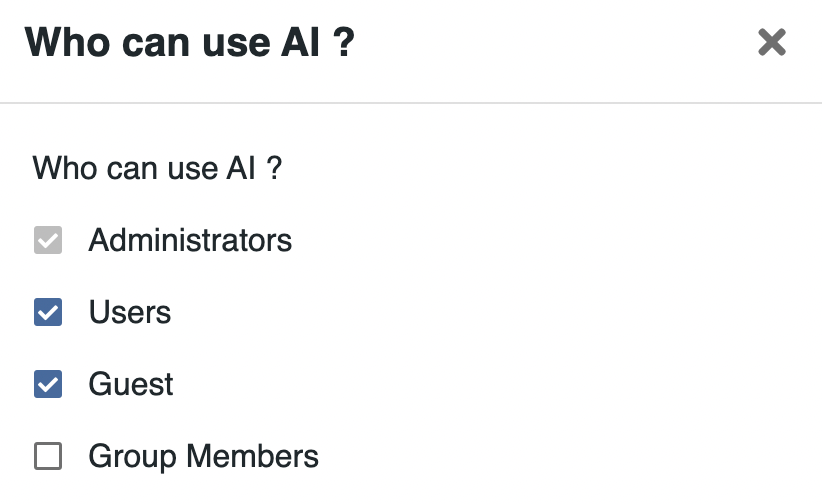
Task: Dismiss the dialog with the cross button
Action: pyautogui.click(x=771, y=42)
